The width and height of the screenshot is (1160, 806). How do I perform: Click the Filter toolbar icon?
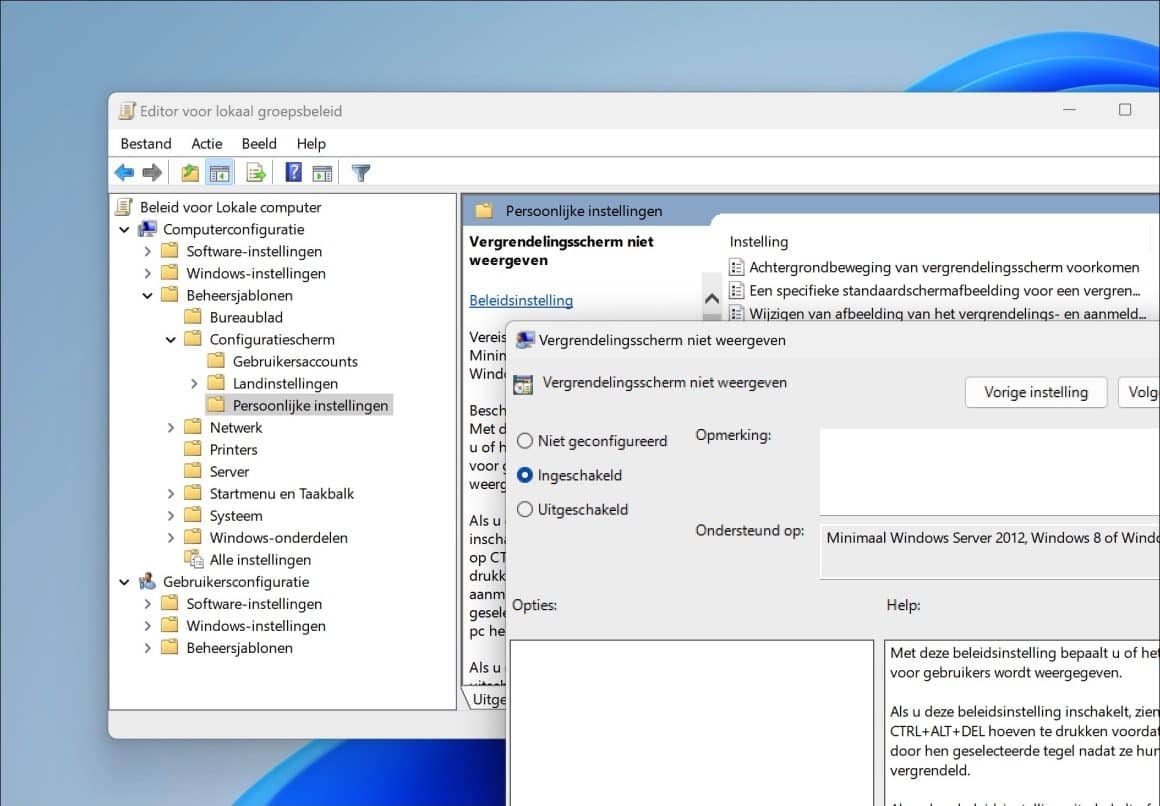point(360,172)
